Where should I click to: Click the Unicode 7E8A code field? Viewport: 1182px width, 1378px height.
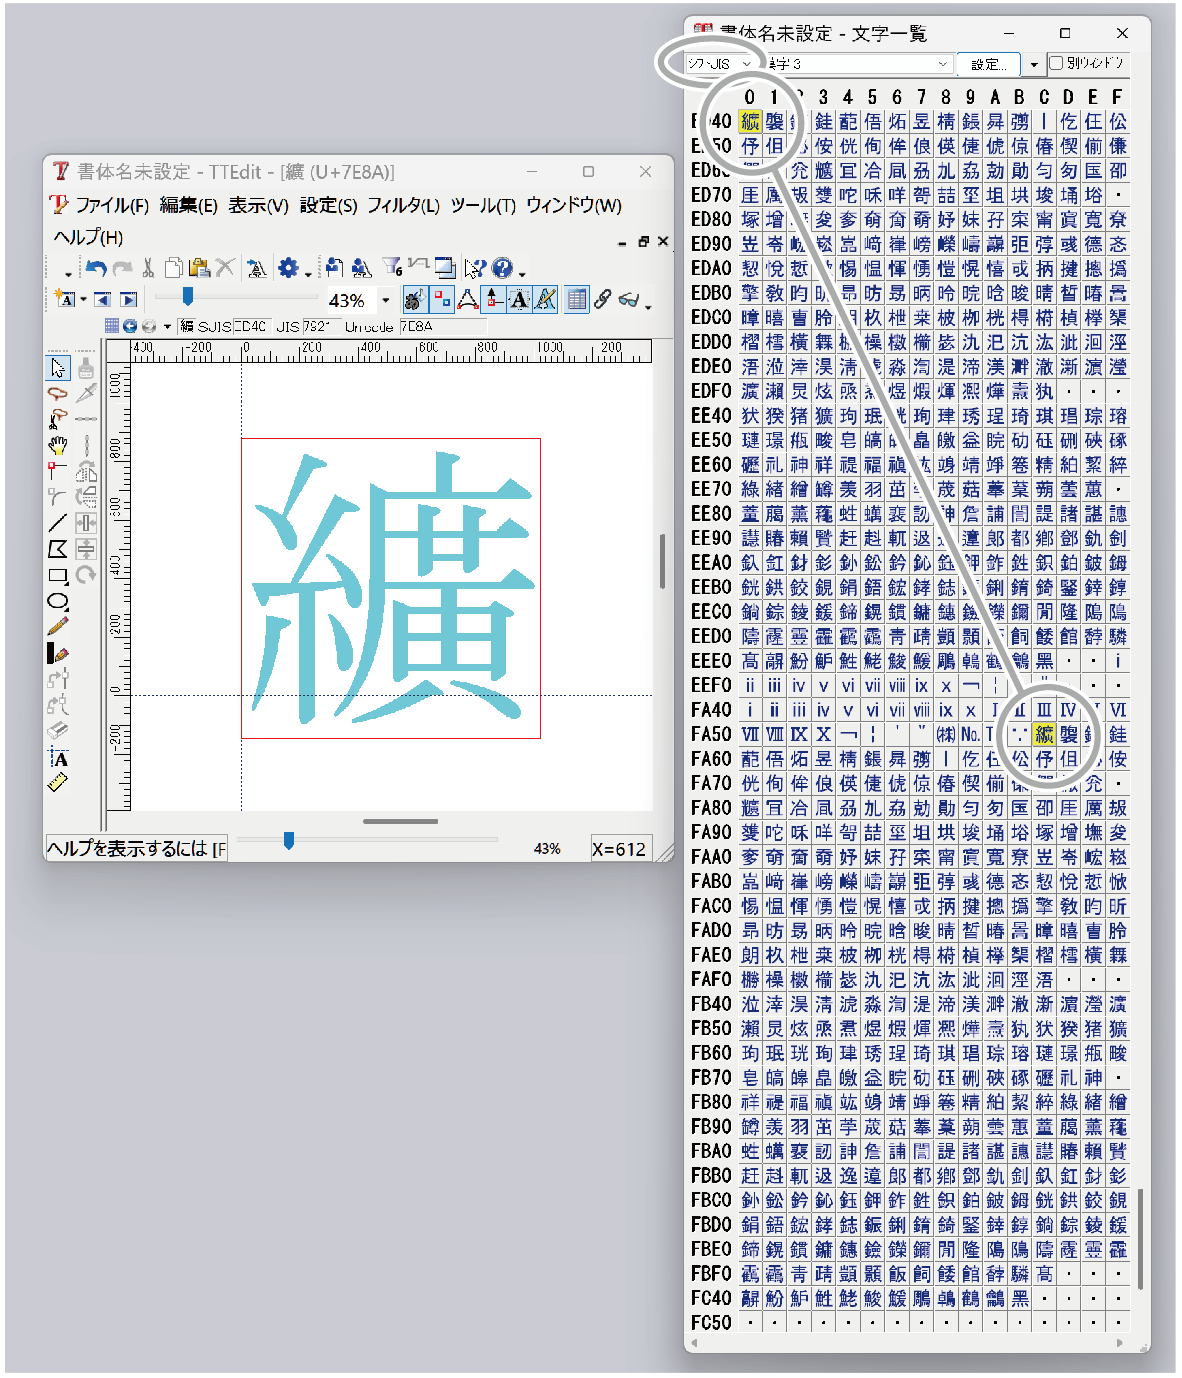coord(443,326)
